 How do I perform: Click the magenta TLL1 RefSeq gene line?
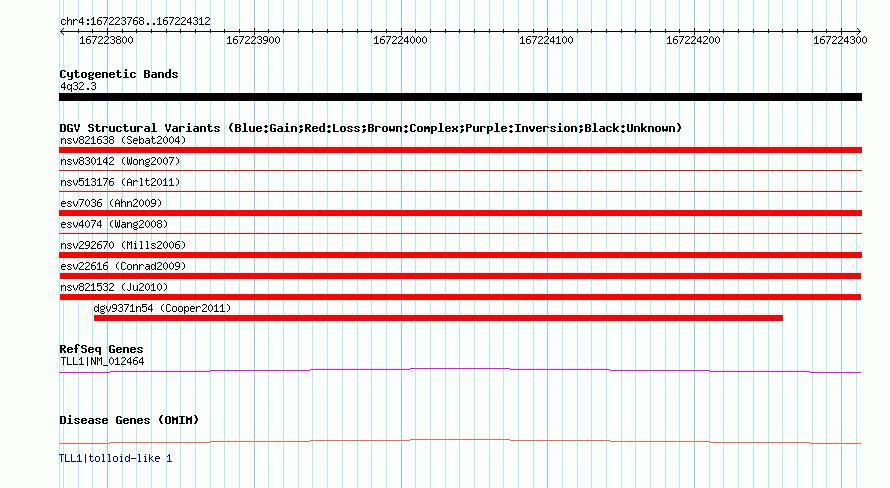pyautogui.click(x=460, y=370)
